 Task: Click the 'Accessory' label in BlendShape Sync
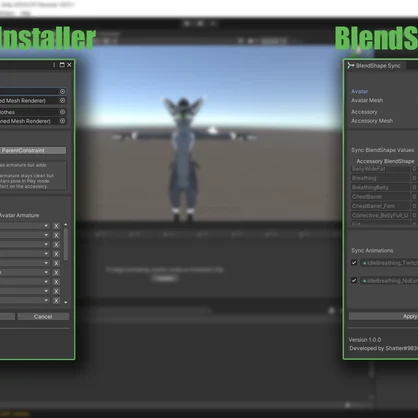pos(364,112)
